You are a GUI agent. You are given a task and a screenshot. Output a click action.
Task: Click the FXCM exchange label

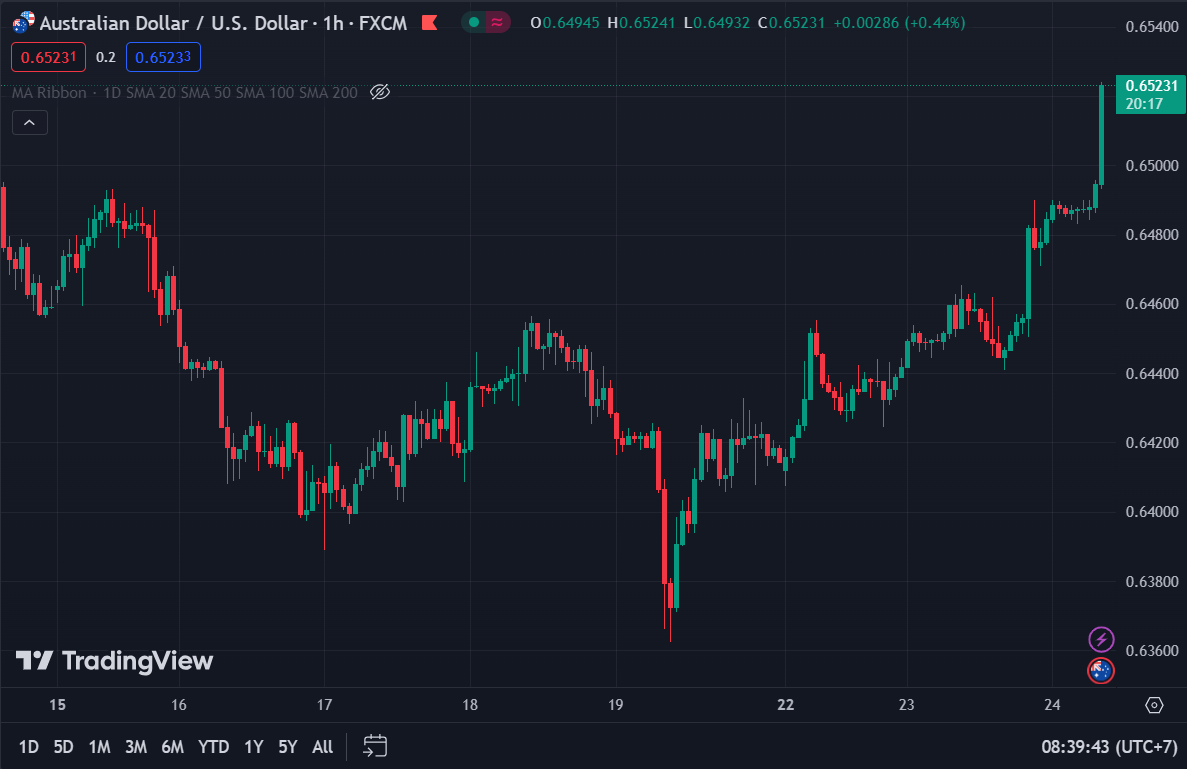pos(383,23)
